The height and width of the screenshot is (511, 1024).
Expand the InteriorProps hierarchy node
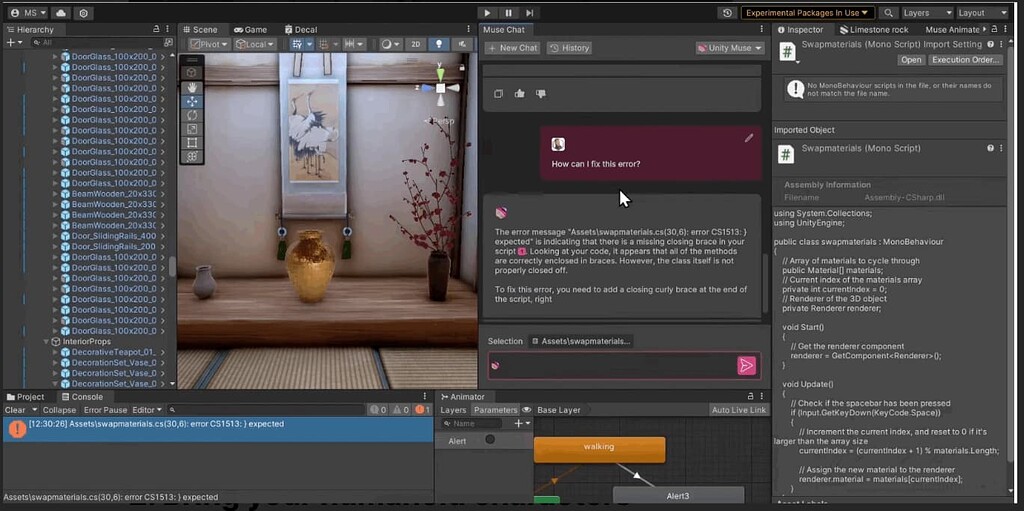click(x=46, y=341)
